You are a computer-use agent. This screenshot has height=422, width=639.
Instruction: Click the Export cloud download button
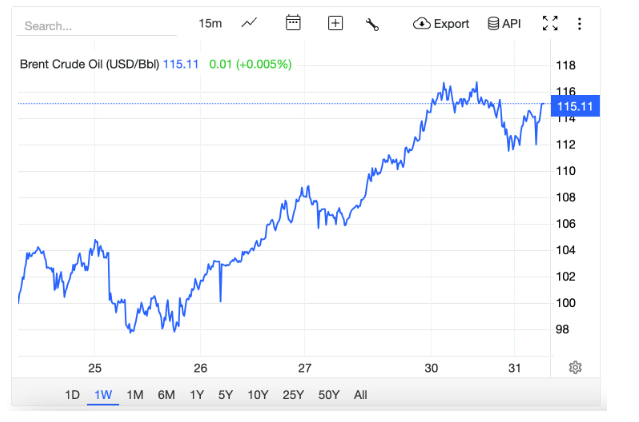(441, 23)
